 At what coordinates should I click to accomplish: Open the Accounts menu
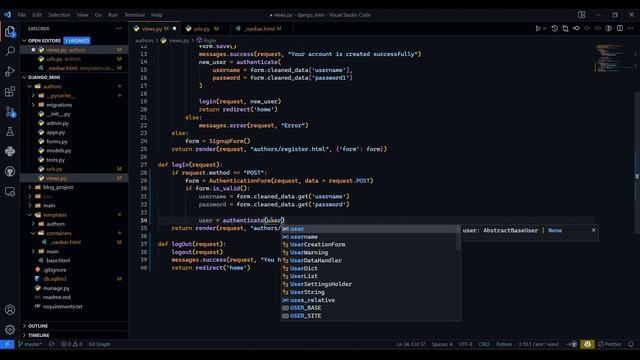tap(10, 309)
